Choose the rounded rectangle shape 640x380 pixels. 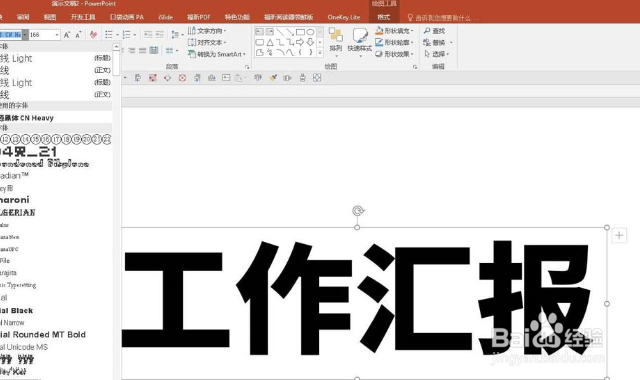(x=259, y=42)
